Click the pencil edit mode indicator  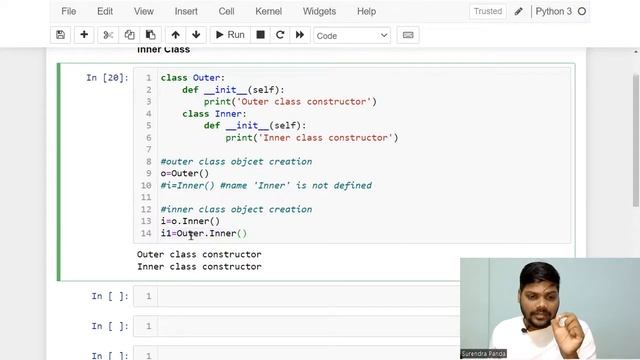coord(518,11)
